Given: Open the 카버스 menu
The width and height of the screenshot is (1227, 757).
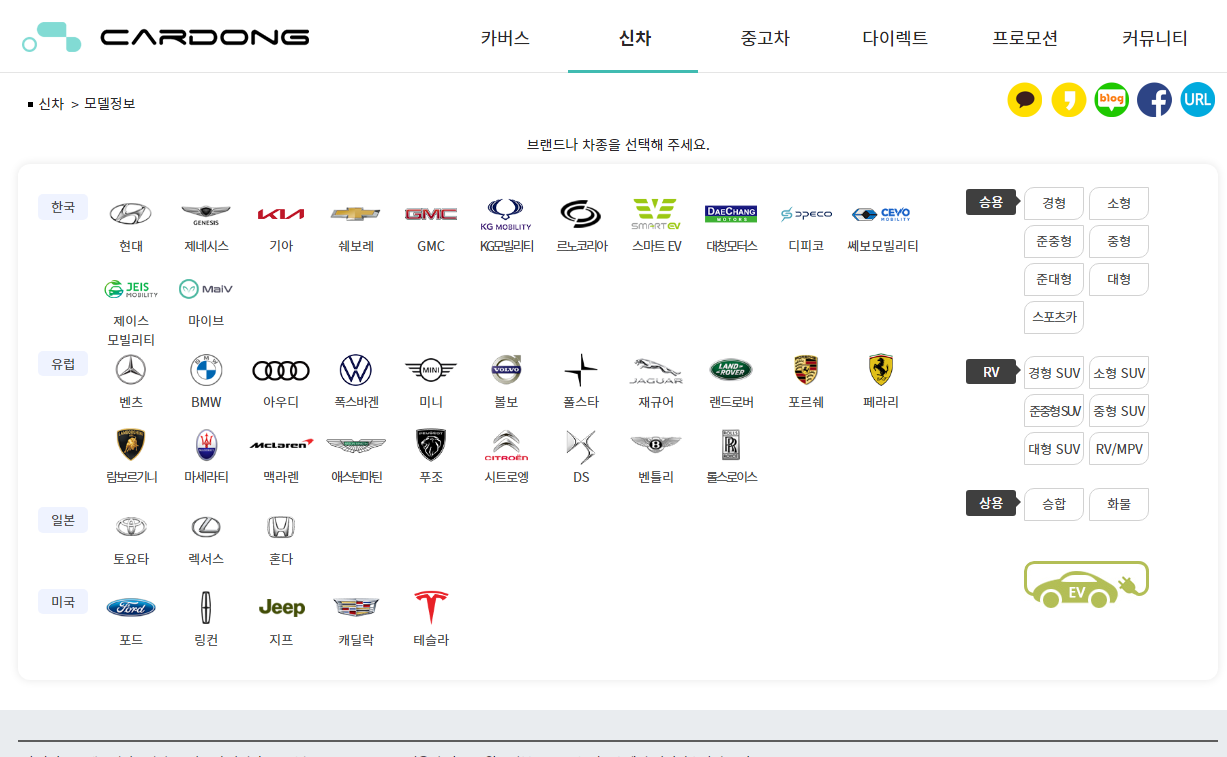Looking at the screenshot, I should coord(505,38).
